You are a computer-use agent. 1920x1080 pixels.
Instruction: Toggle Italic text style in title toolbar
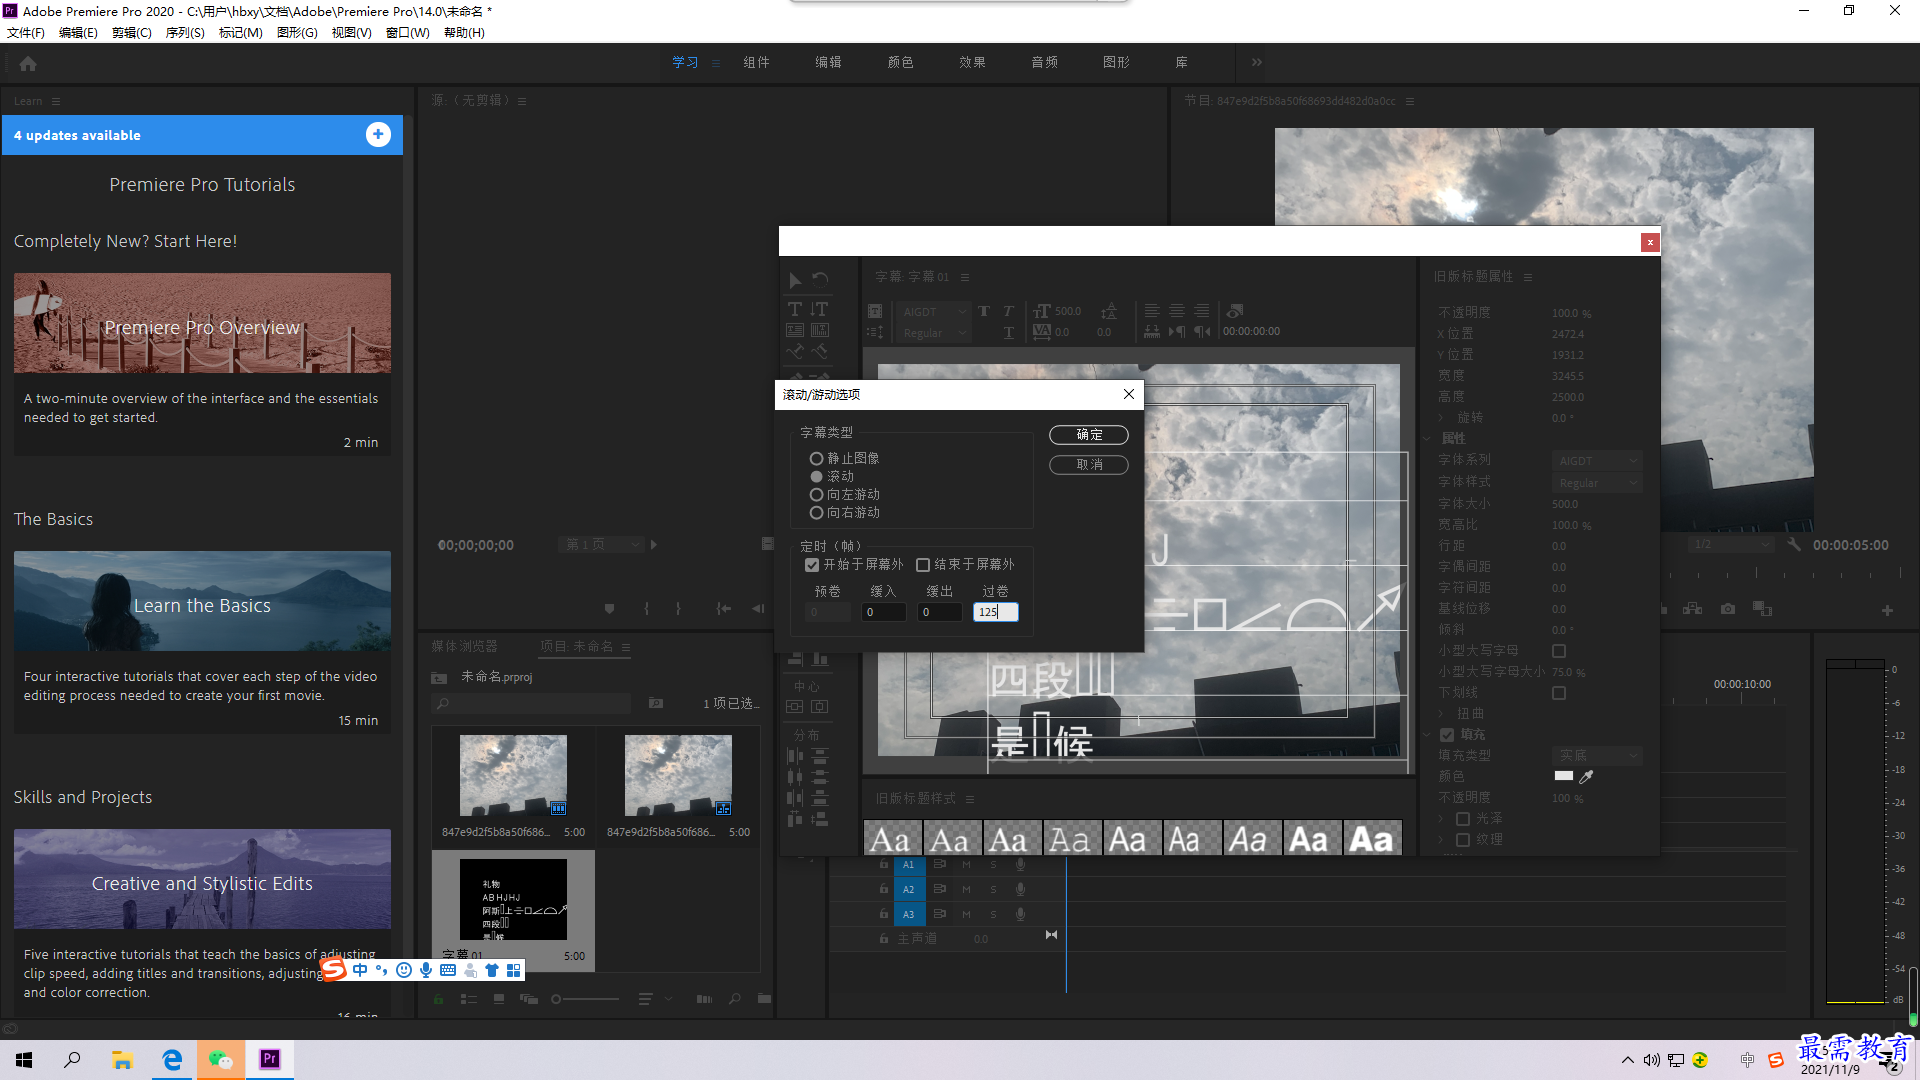click(1008, 311)
